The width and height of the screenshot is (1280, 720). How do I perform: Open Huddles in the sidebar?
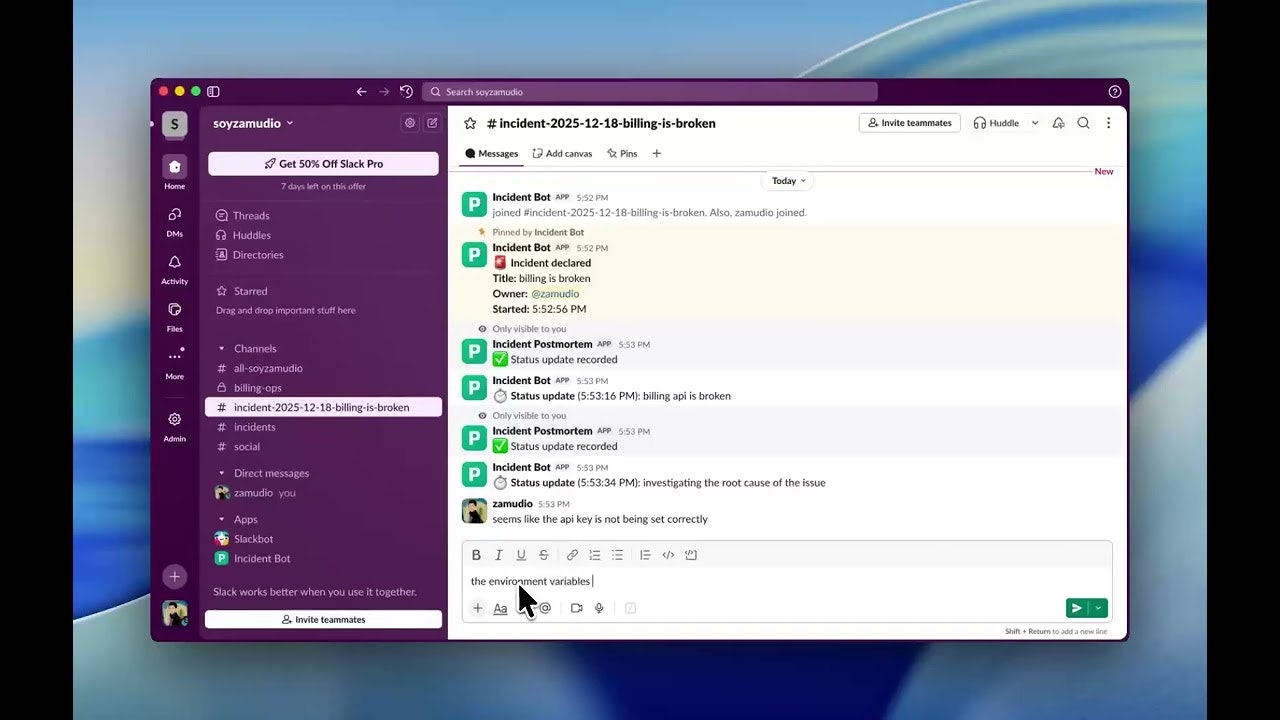pos(324,235)
